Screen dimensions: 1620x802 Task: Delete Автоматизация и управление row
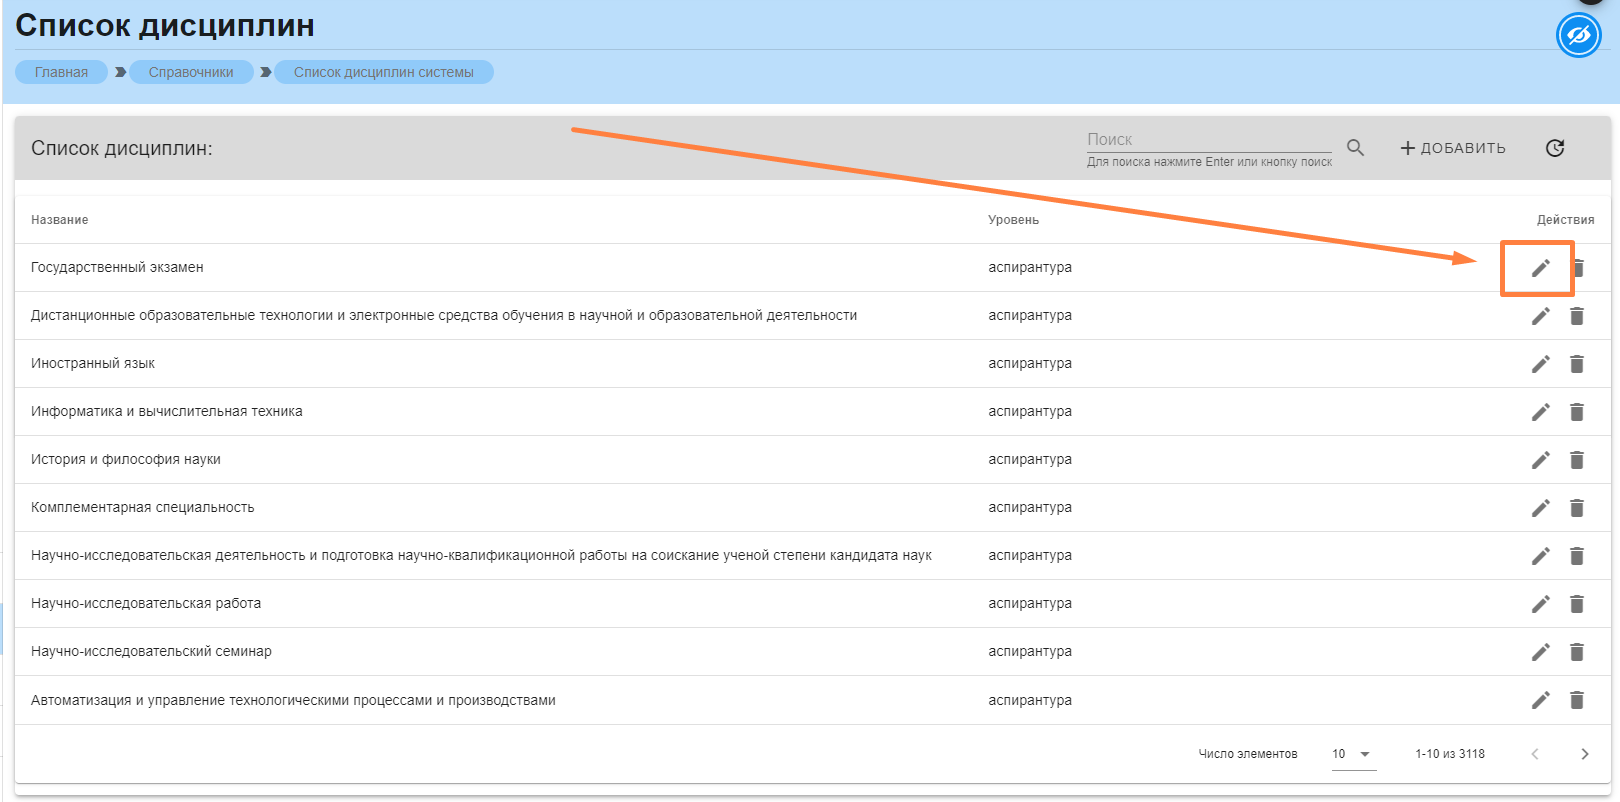coord(1577,700)
